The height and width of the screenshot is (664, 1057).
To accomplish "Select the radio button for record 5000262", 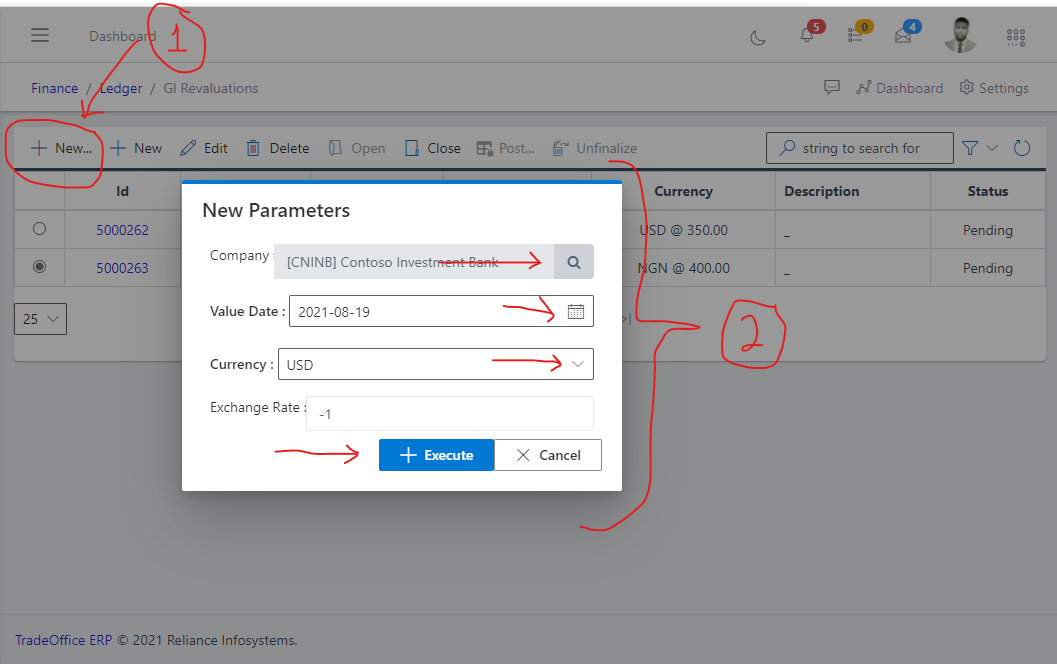I will tap(39, 229).
